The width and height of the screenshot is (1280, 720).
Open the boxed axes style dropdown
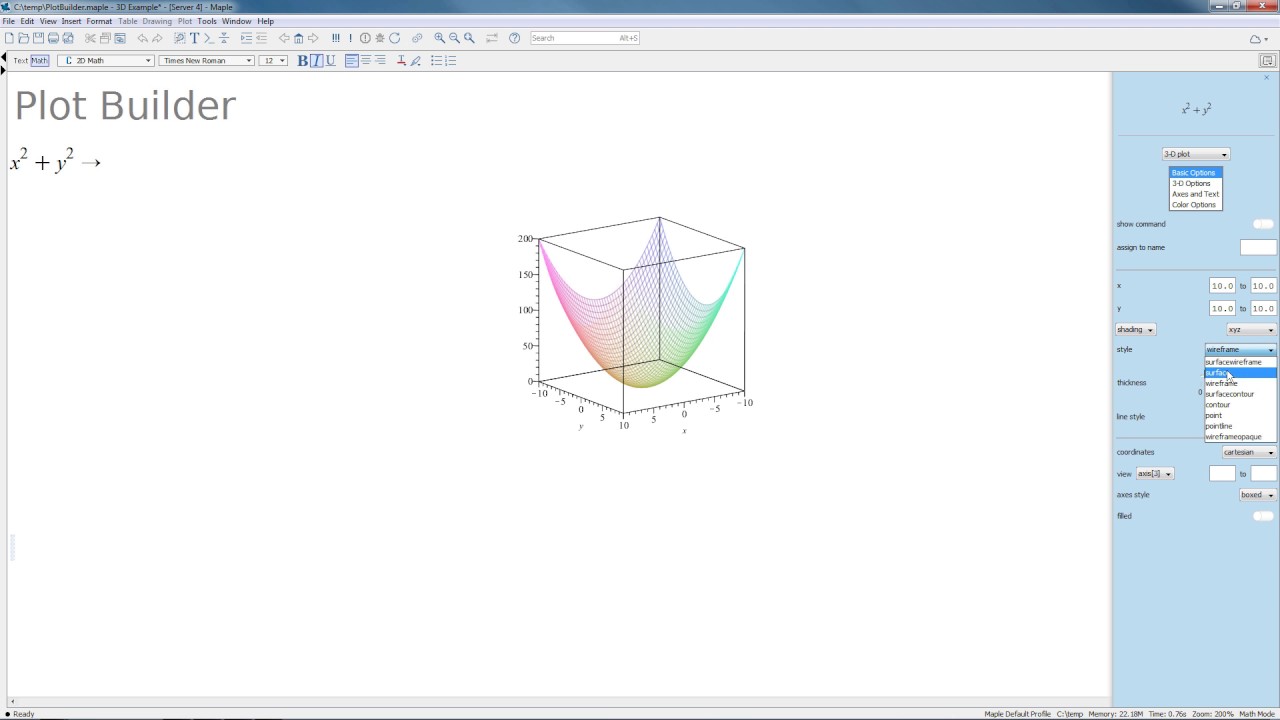pyautogui.click(x=1257, y=495)
